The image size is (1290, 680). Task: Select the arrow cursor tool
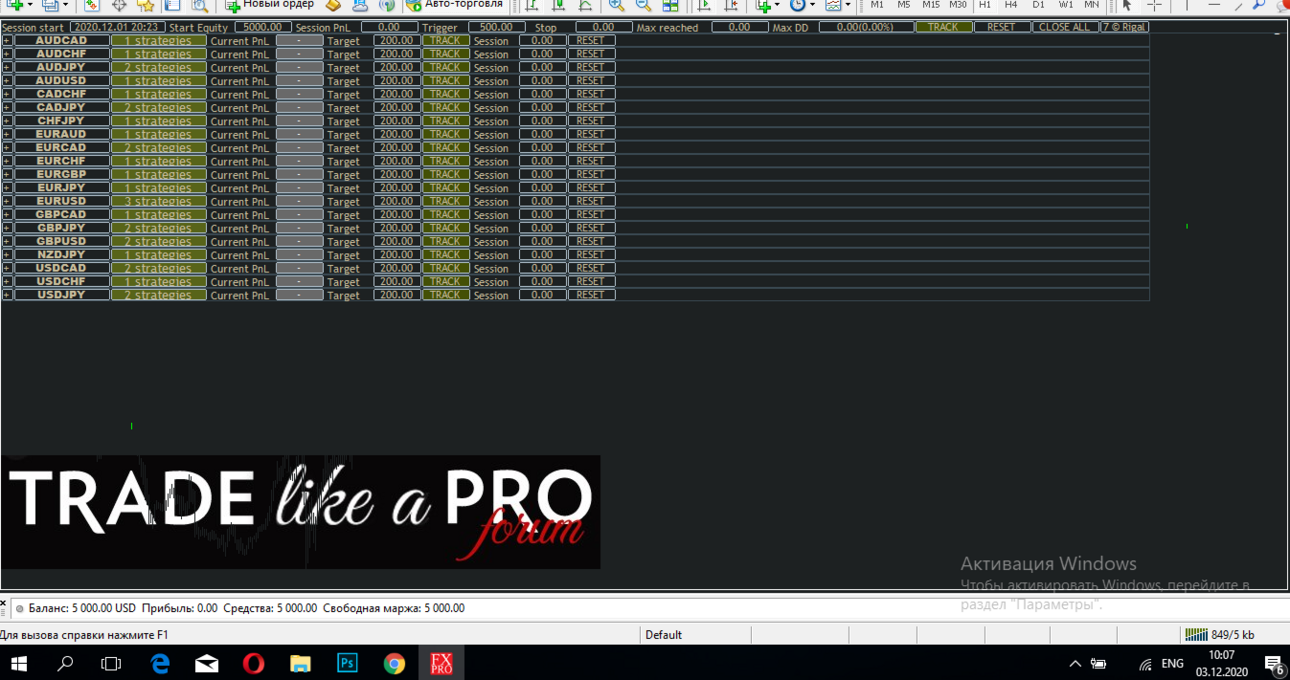(x=1127, y=5)
